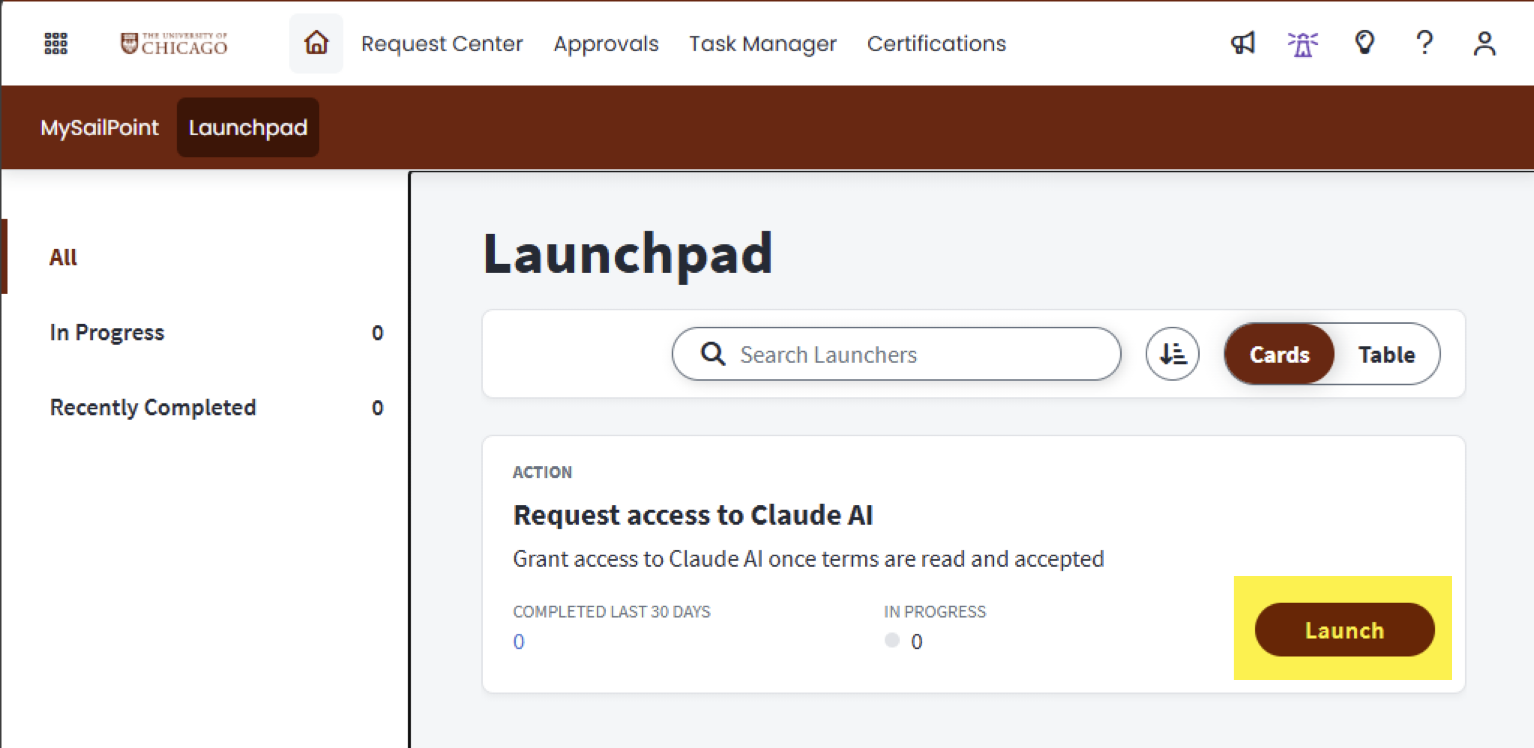Click the purple lighthouse icon

pyautogui.click(x=1303, y=44)
